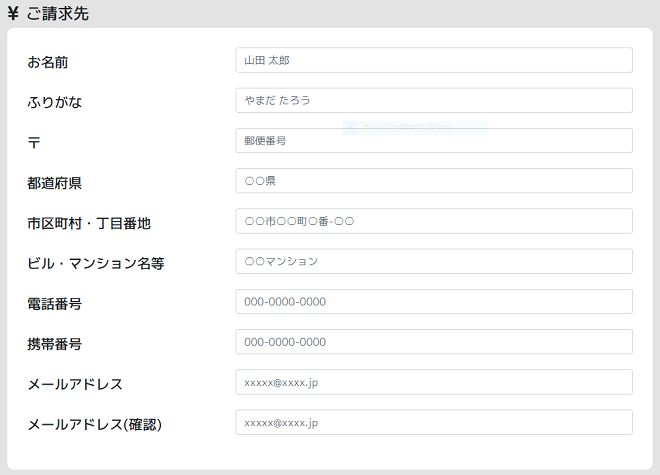Click the 携帯番号 field label
660x475 pixels.
coord(55,344)
